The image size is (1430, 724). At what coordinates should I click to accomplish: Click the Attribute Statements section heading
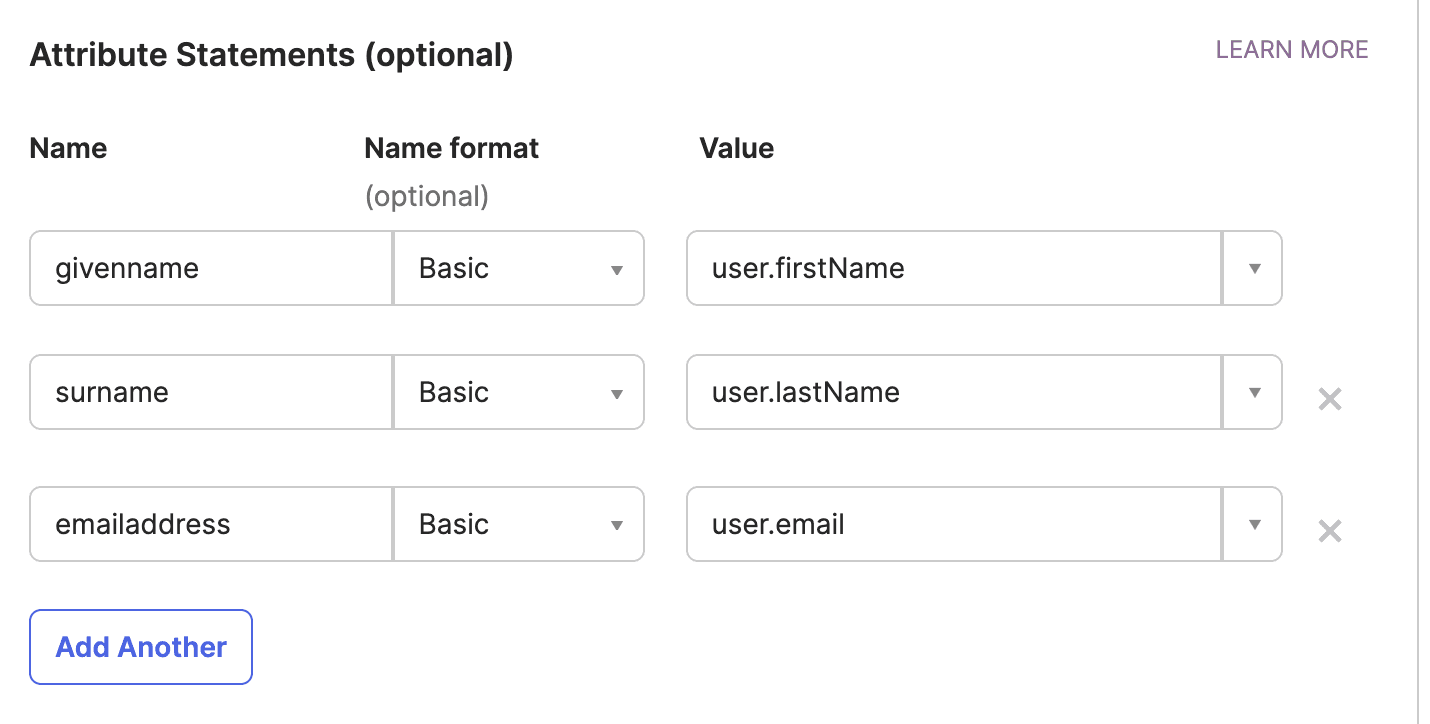271,55
